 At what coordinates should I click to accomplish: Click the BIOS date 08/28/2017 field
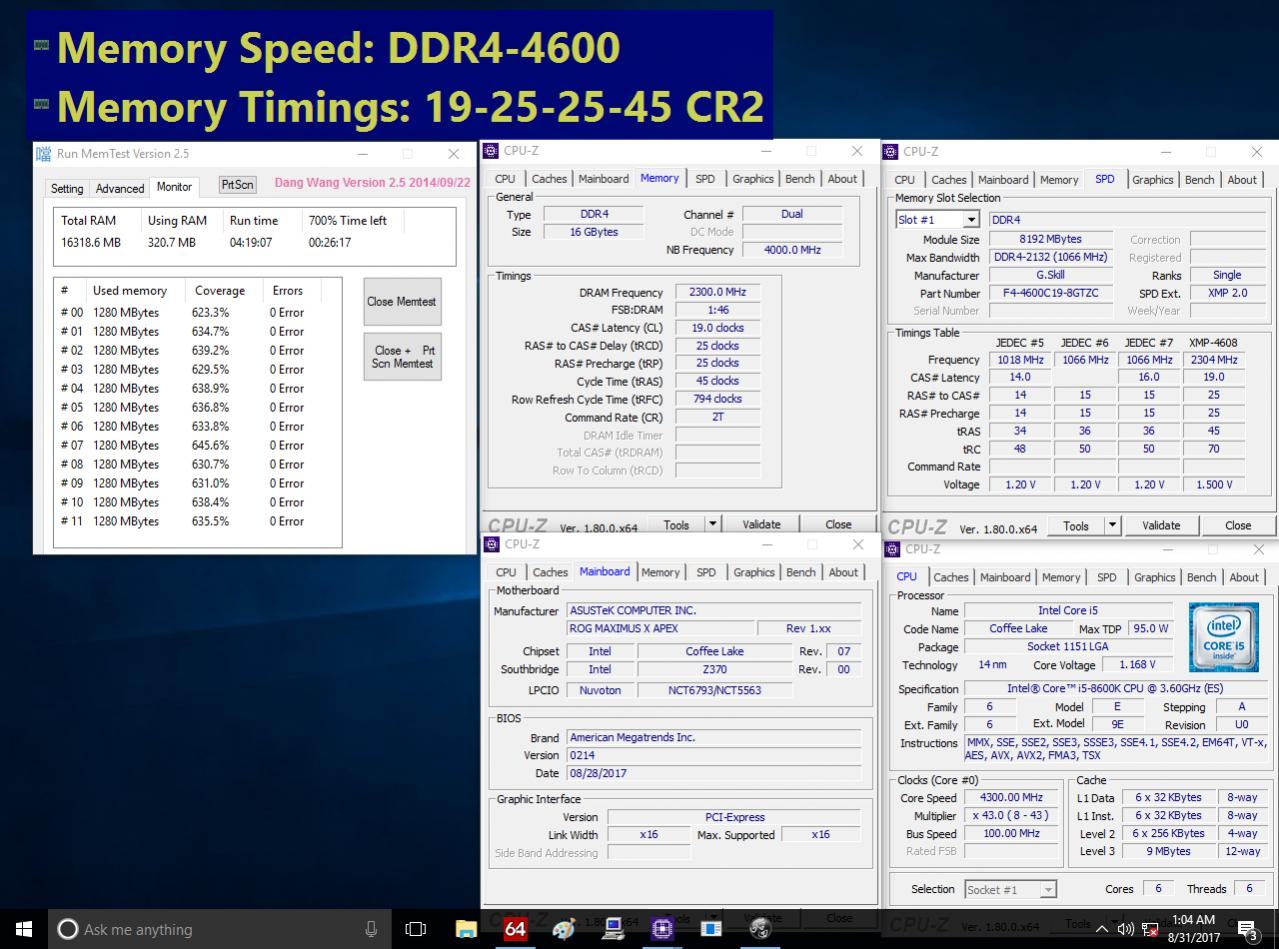[714, 773]
